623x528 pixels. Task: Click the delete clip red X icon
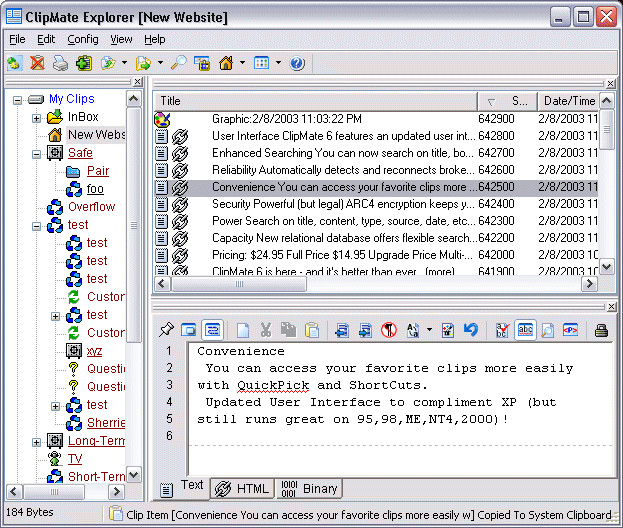click(37, 63)
